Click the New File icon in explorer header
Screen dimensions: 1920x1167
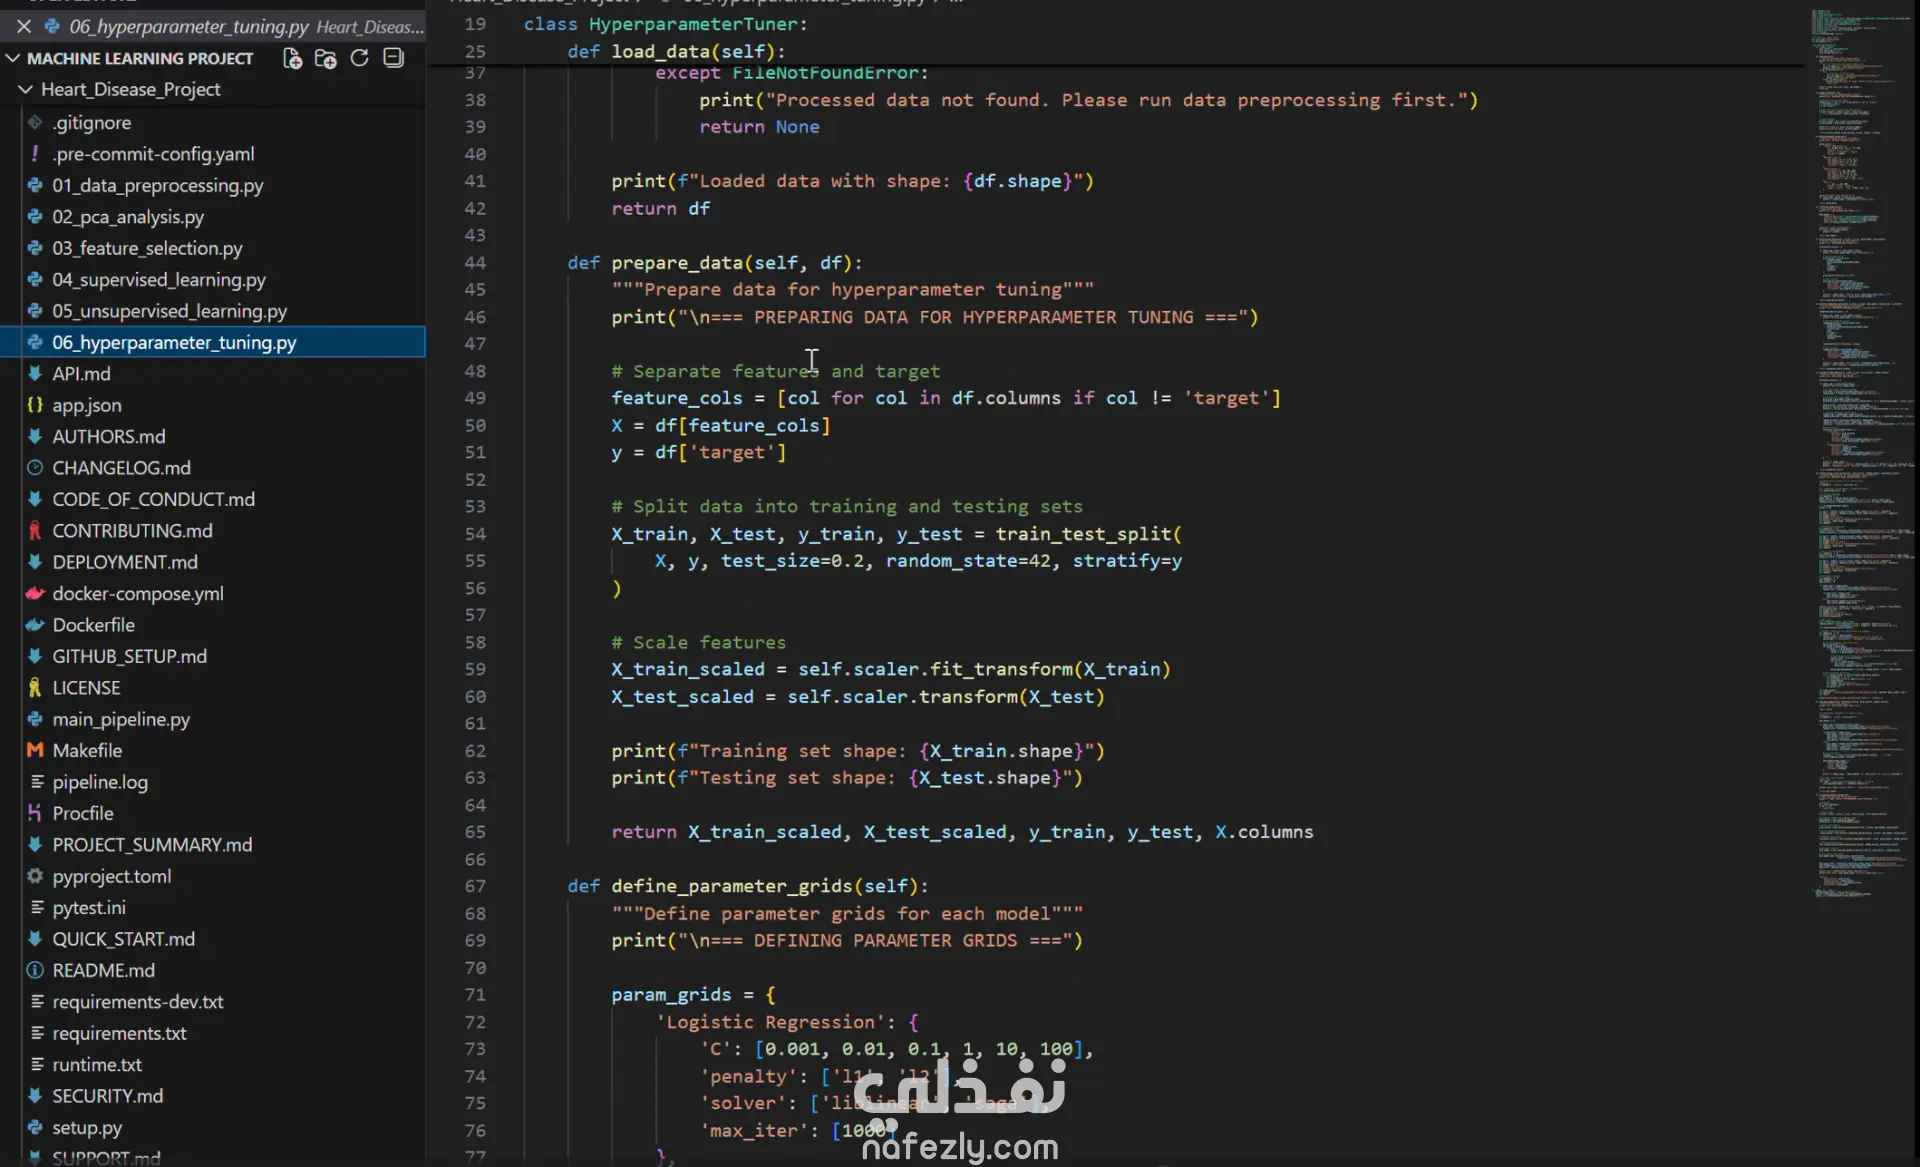coord(292,58)
